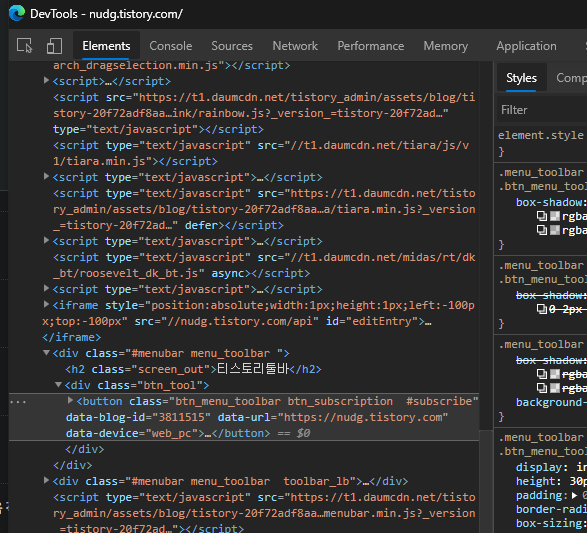Click the data-blog-id "3811515" attribute
The width and height of the screenshot is (587, 533).
pos(138,417)
